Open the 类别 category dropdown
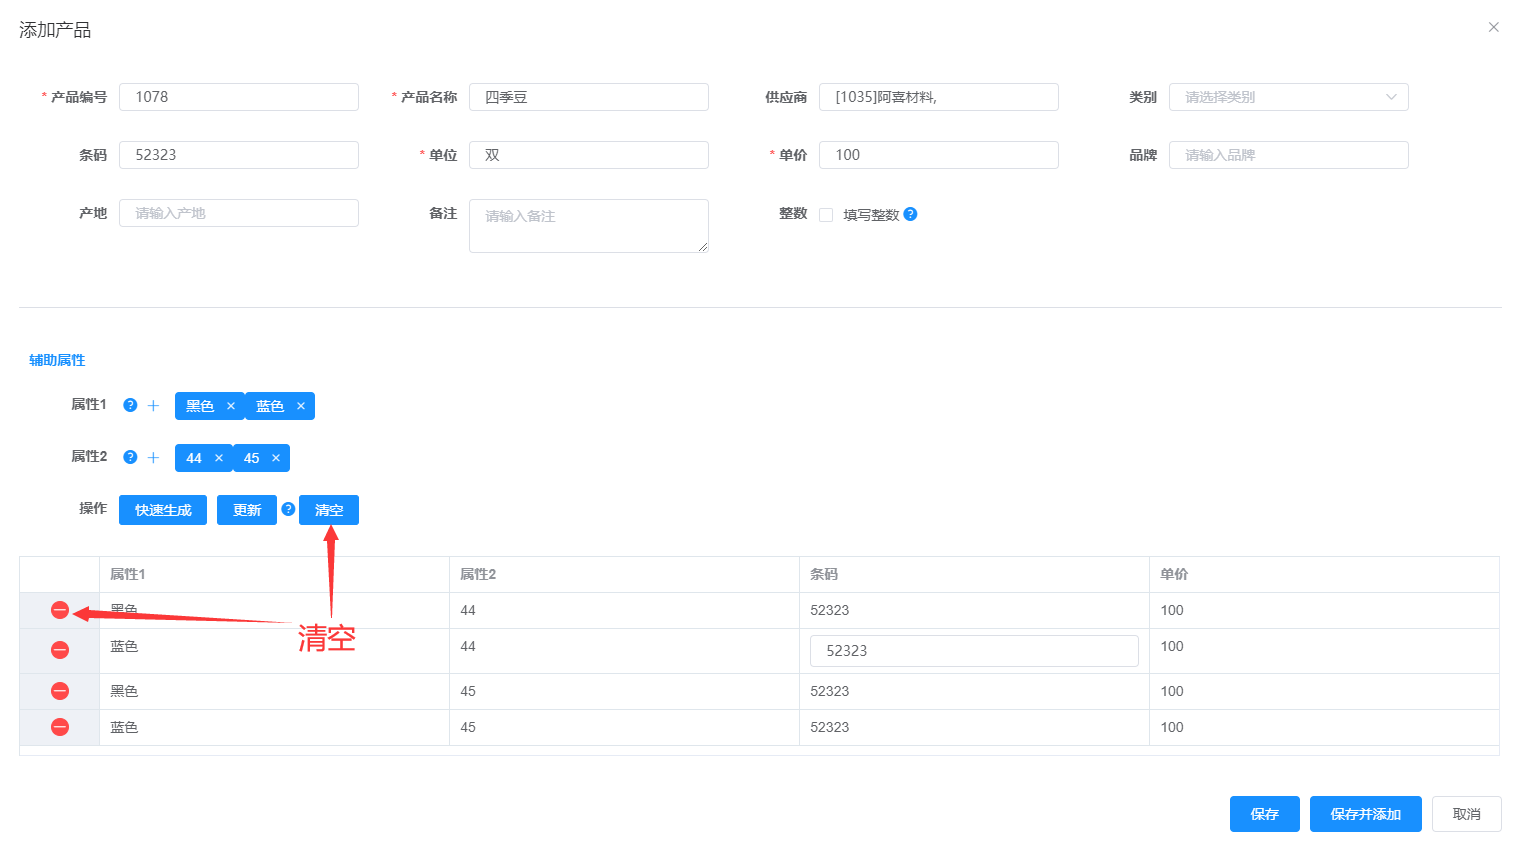This screenshot has width=1522, height=850. coord(1288,97)
